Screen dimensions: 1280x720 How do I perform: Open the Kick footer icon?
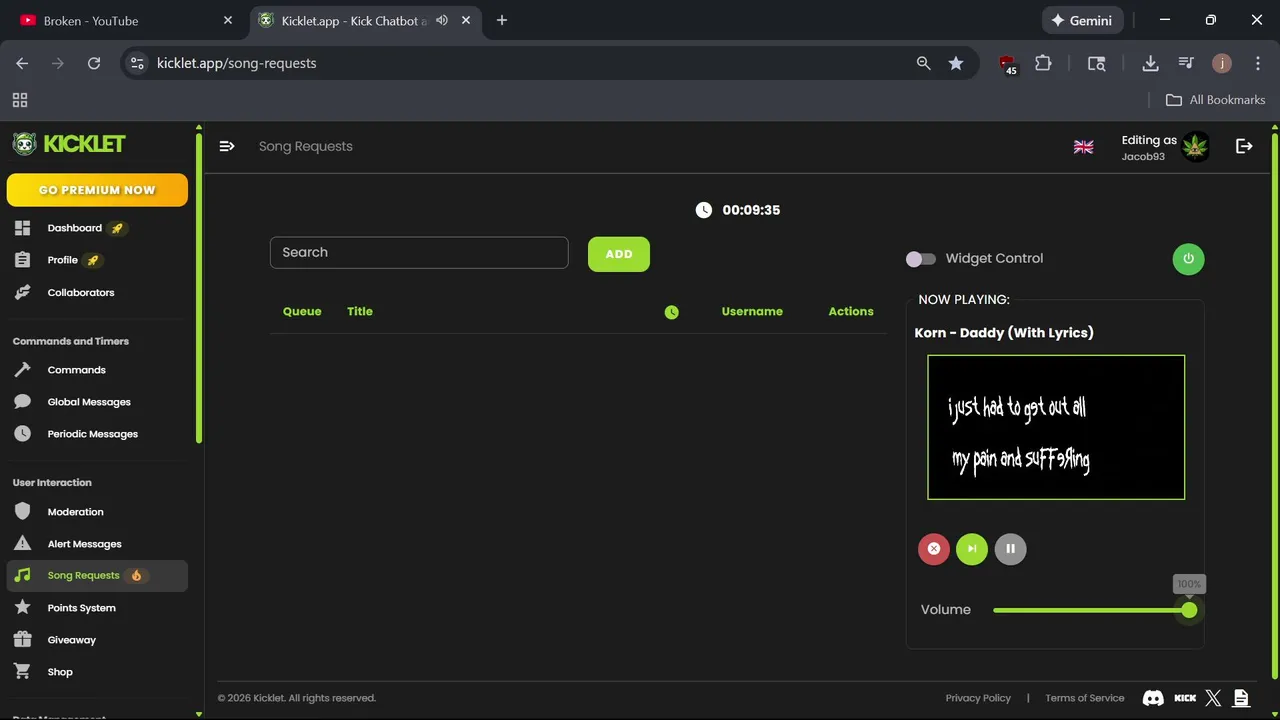[1185, 698]
